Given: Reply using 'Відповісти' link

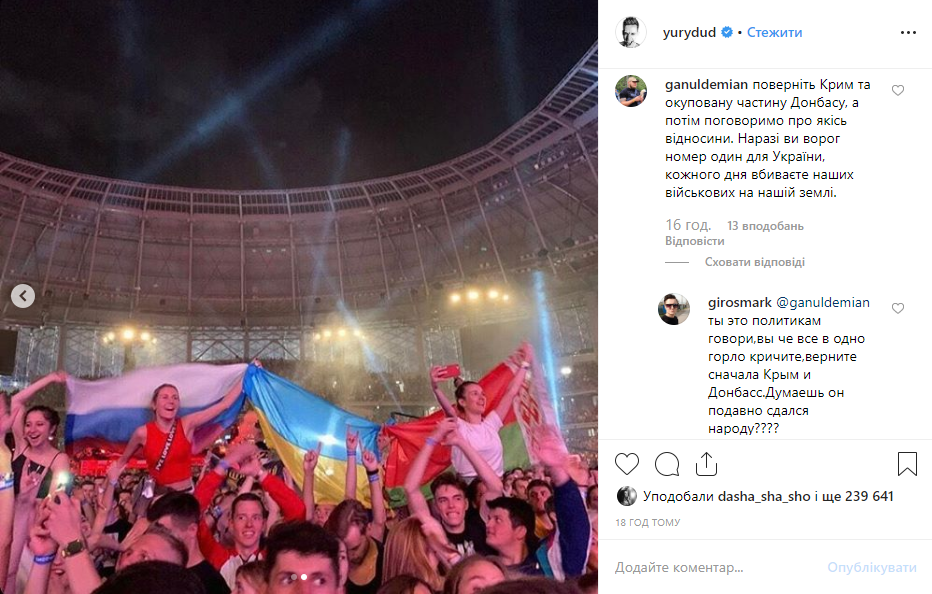Looking at the screenshot, I should (x=694, y=241).
